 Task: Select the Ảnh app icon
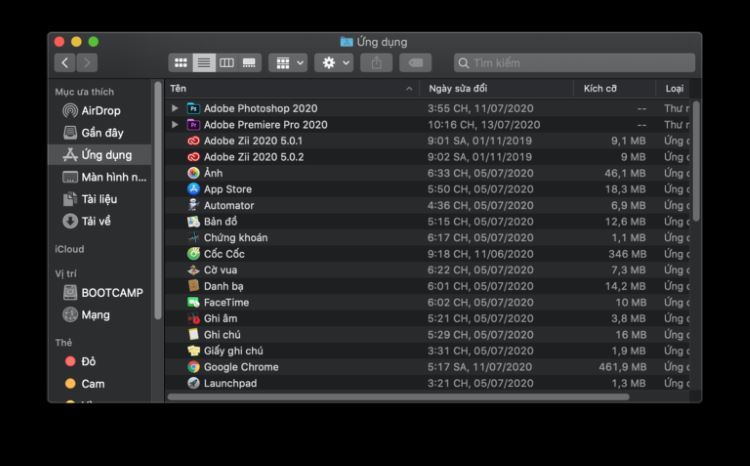(193, 173)
